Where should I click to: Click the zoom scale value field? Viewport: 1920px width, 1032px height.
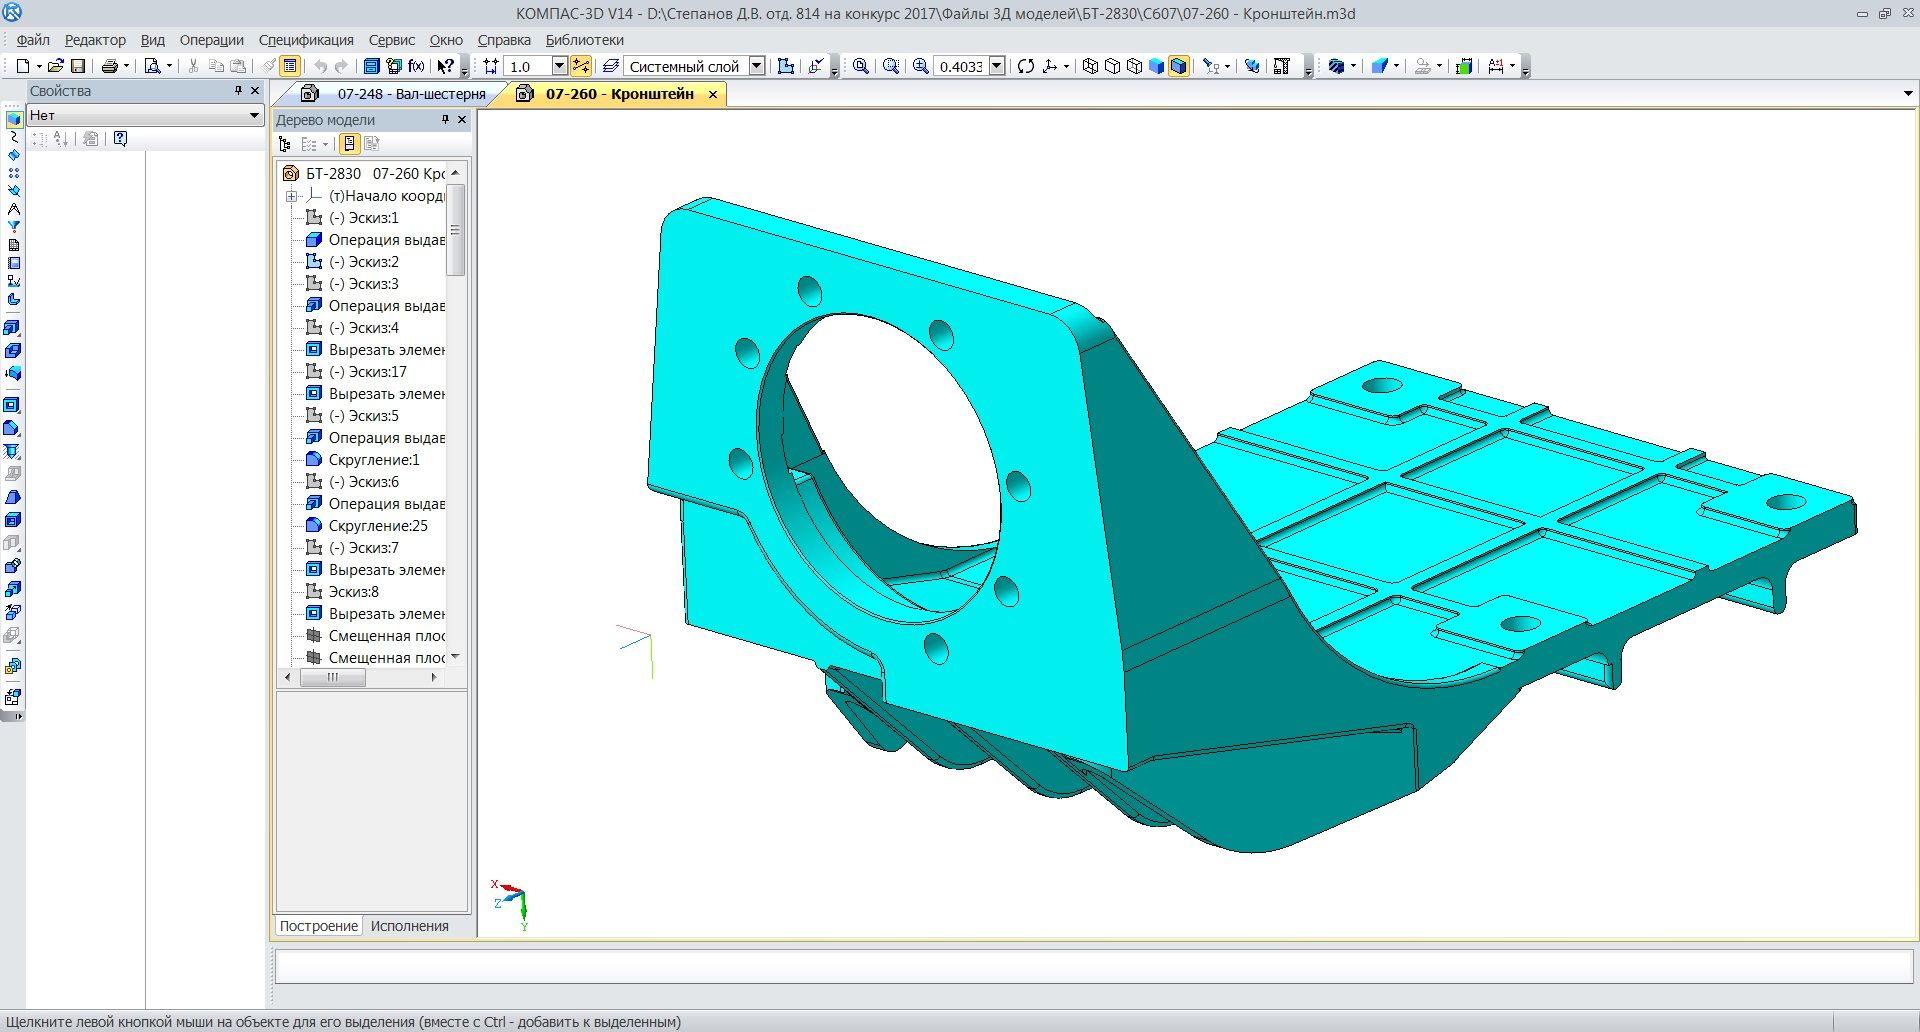coord(960,66)
